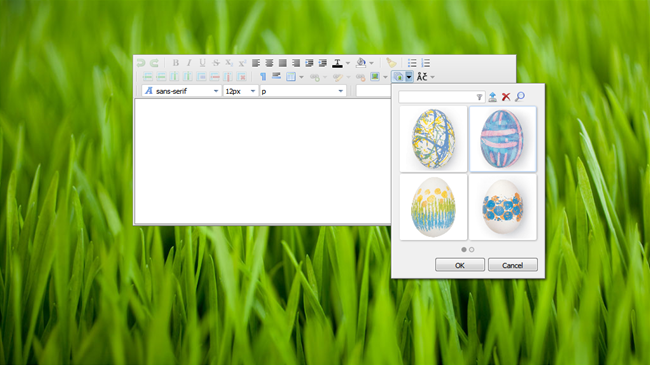Viewport: 650px width, 365px height.
Task: Click the Cancel button
Action: click(x=513, y=265)
